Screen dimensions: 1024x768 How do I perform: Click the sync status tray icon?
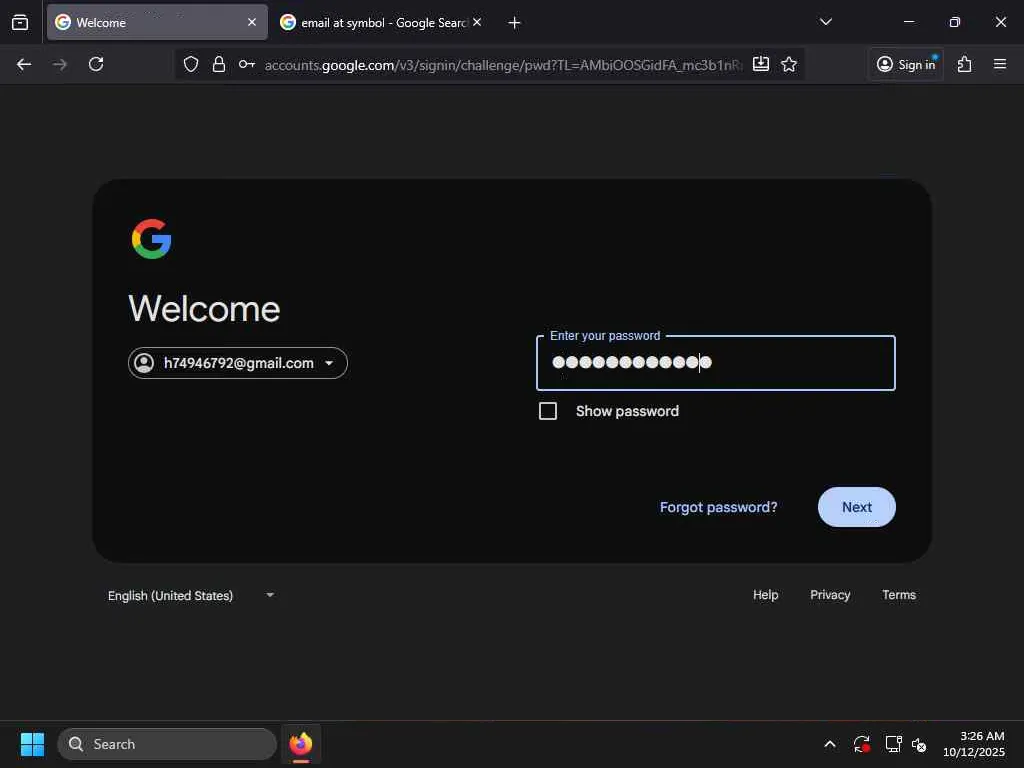861,744
